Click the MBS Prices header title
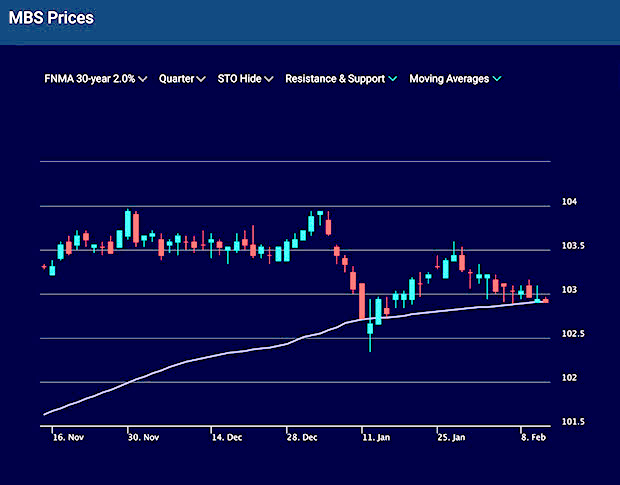 click(x=51, y=19)
